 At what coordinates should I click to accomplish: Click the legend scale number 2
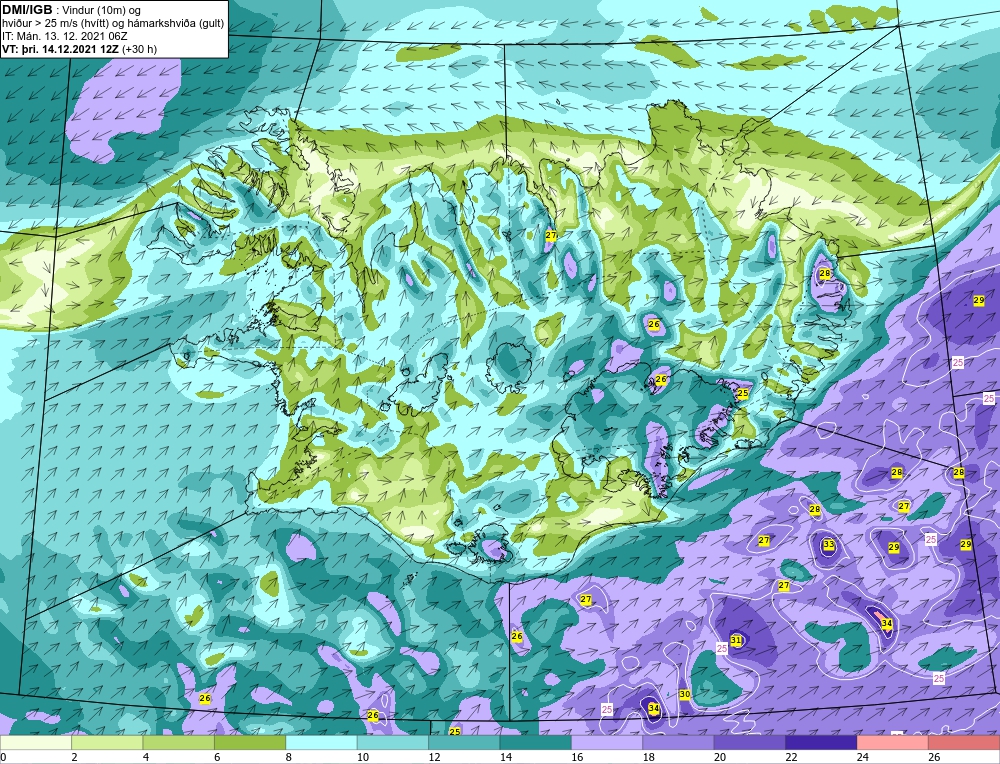pyautogui.click(x=74, y=758)
